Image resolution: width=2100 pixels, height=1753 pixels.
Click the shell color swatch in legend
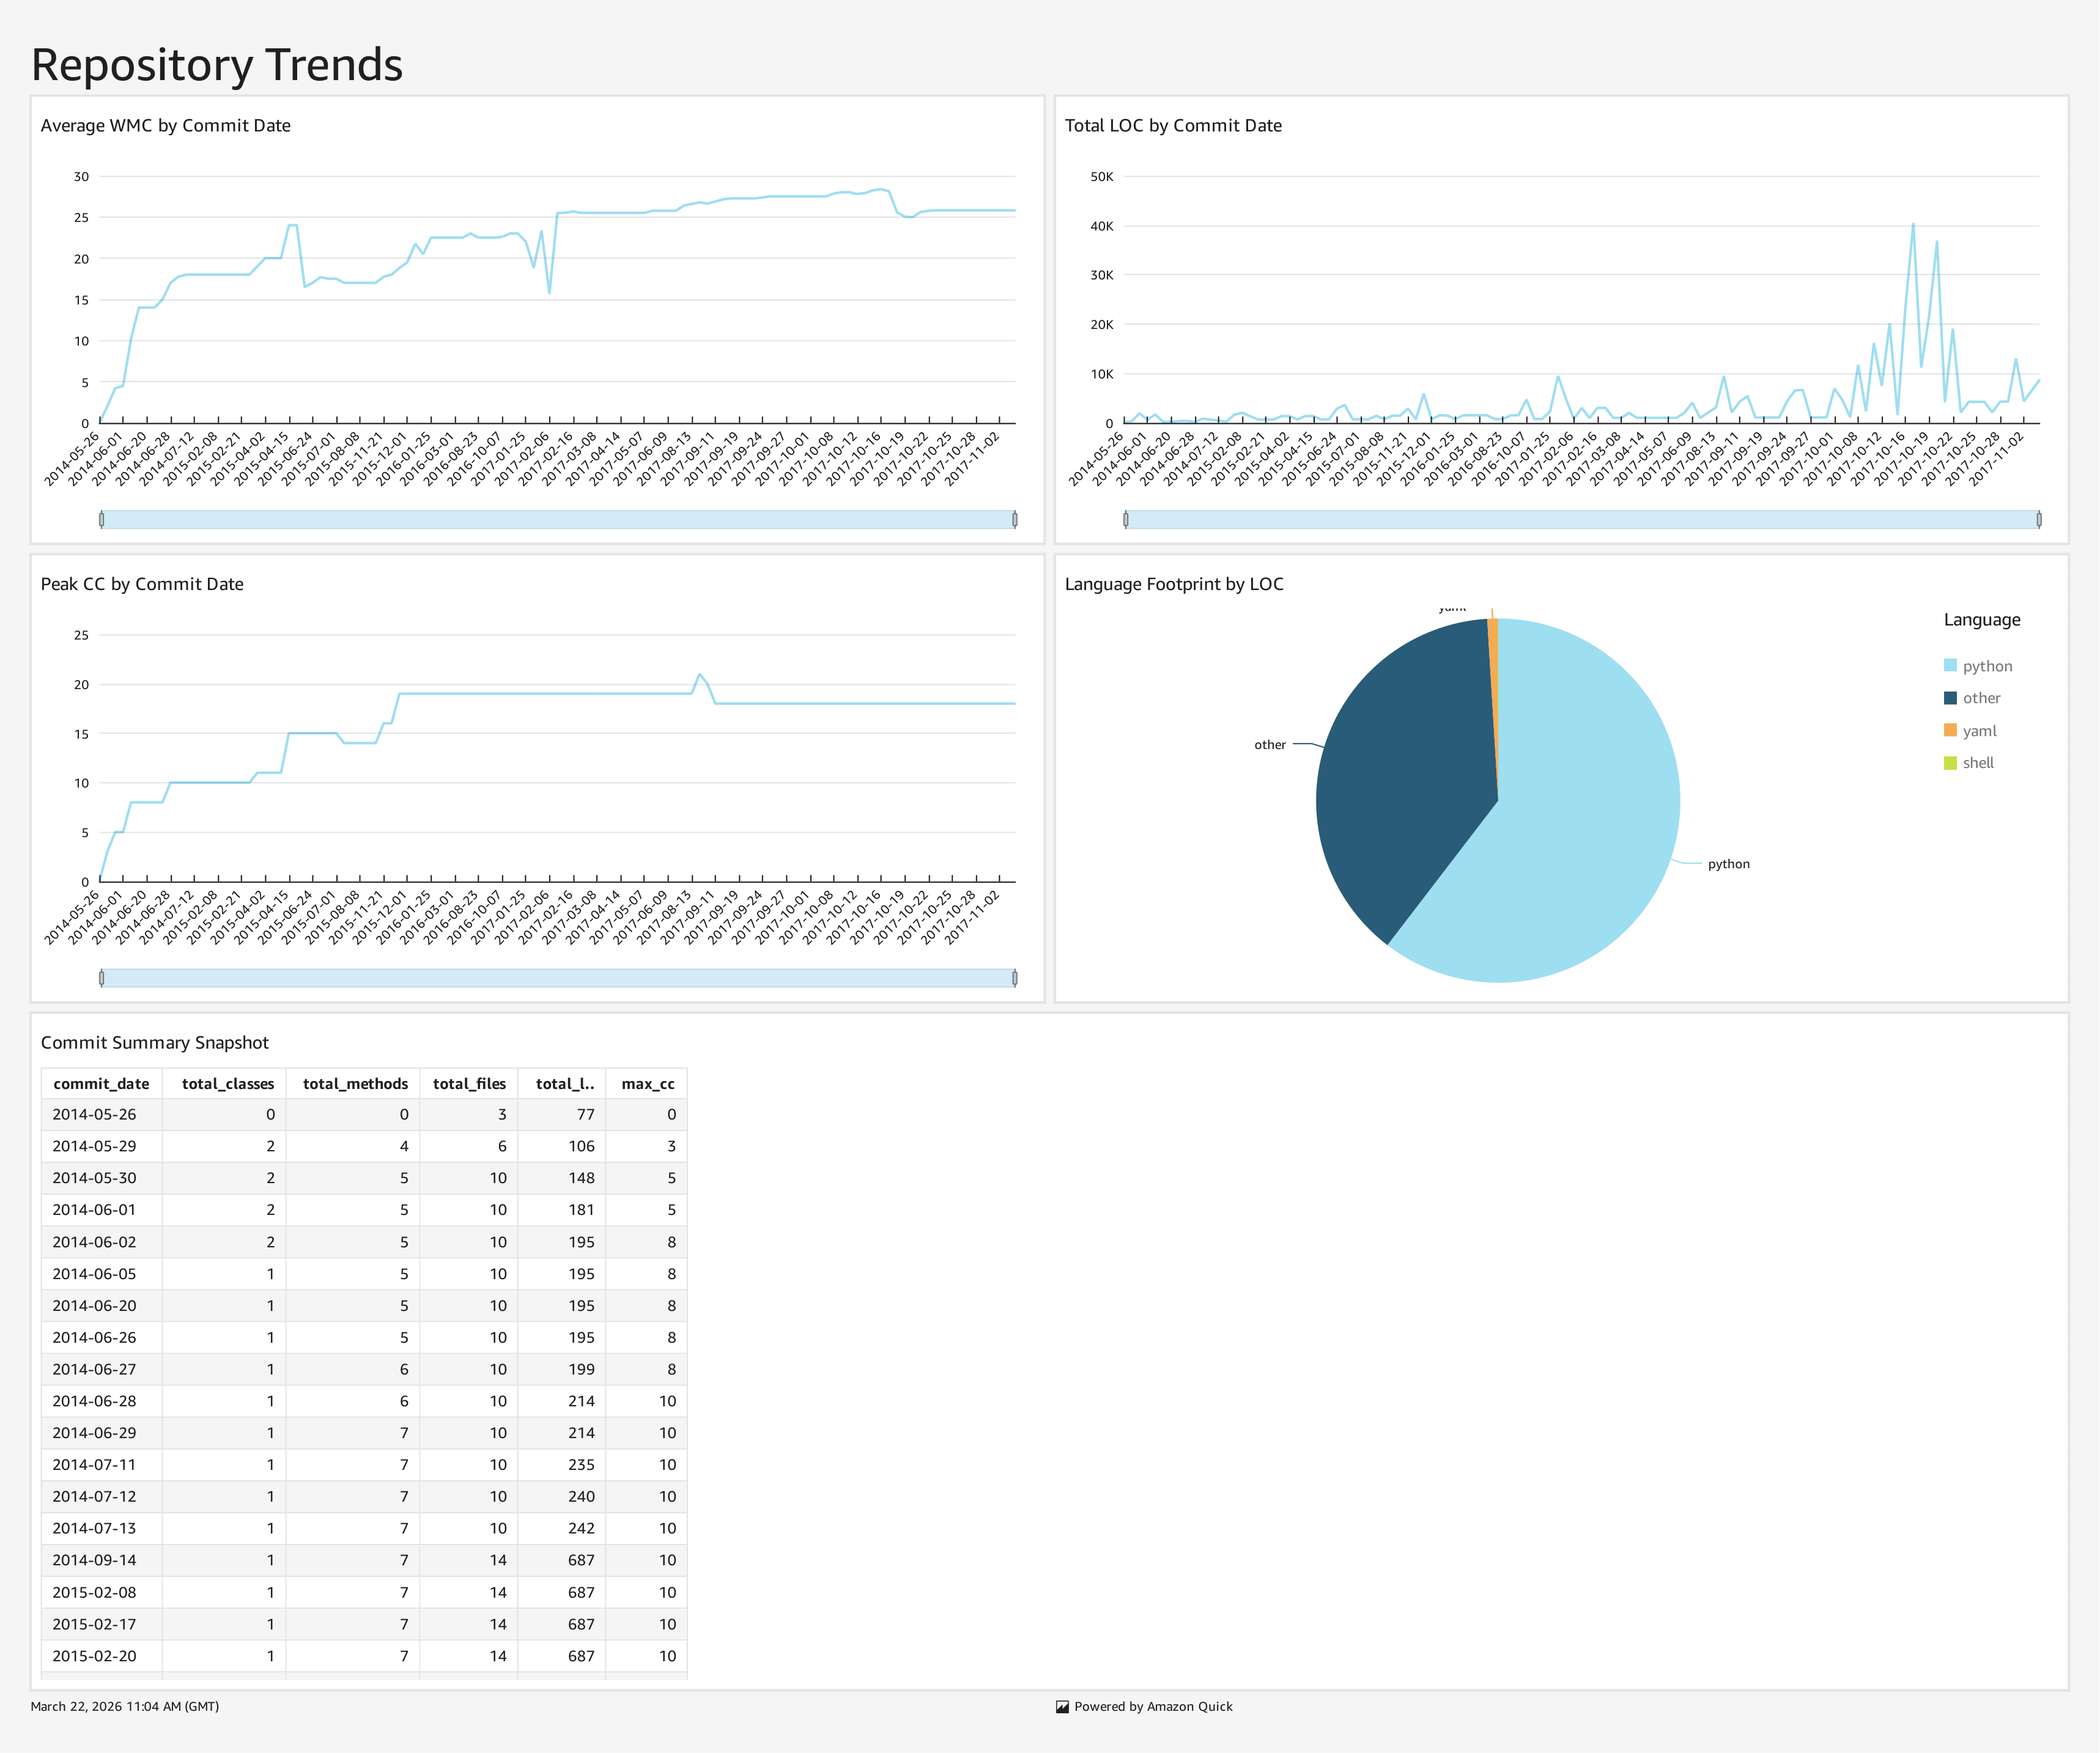(x=1950, y=763)
